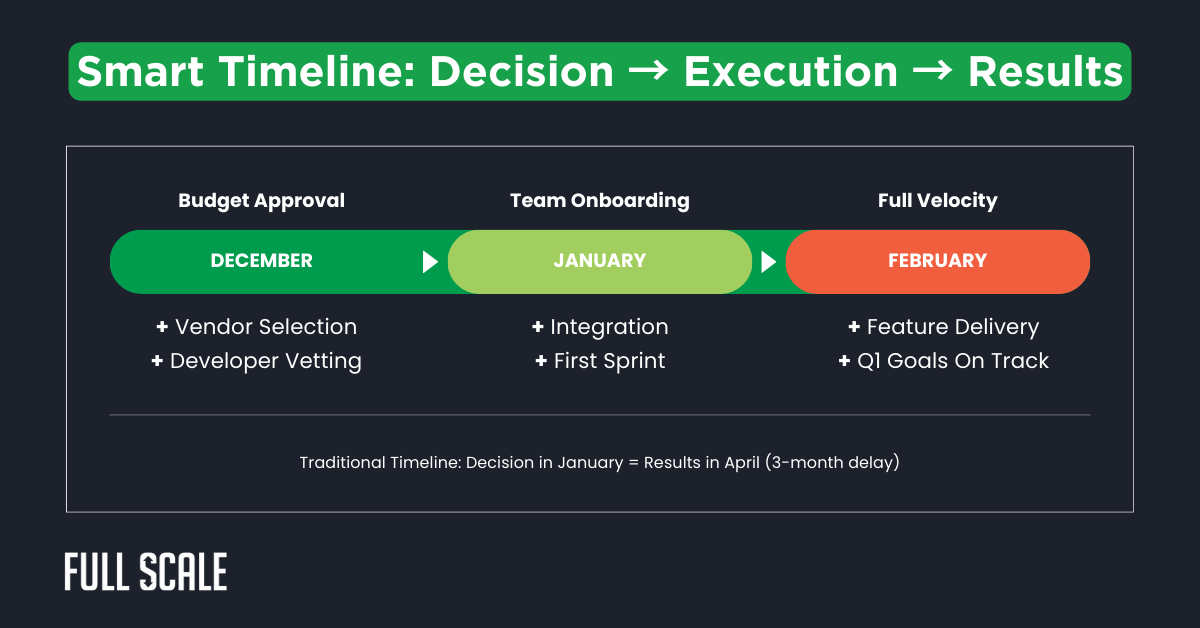Select the orange FEBRUARY pill

tap(937, 261)
